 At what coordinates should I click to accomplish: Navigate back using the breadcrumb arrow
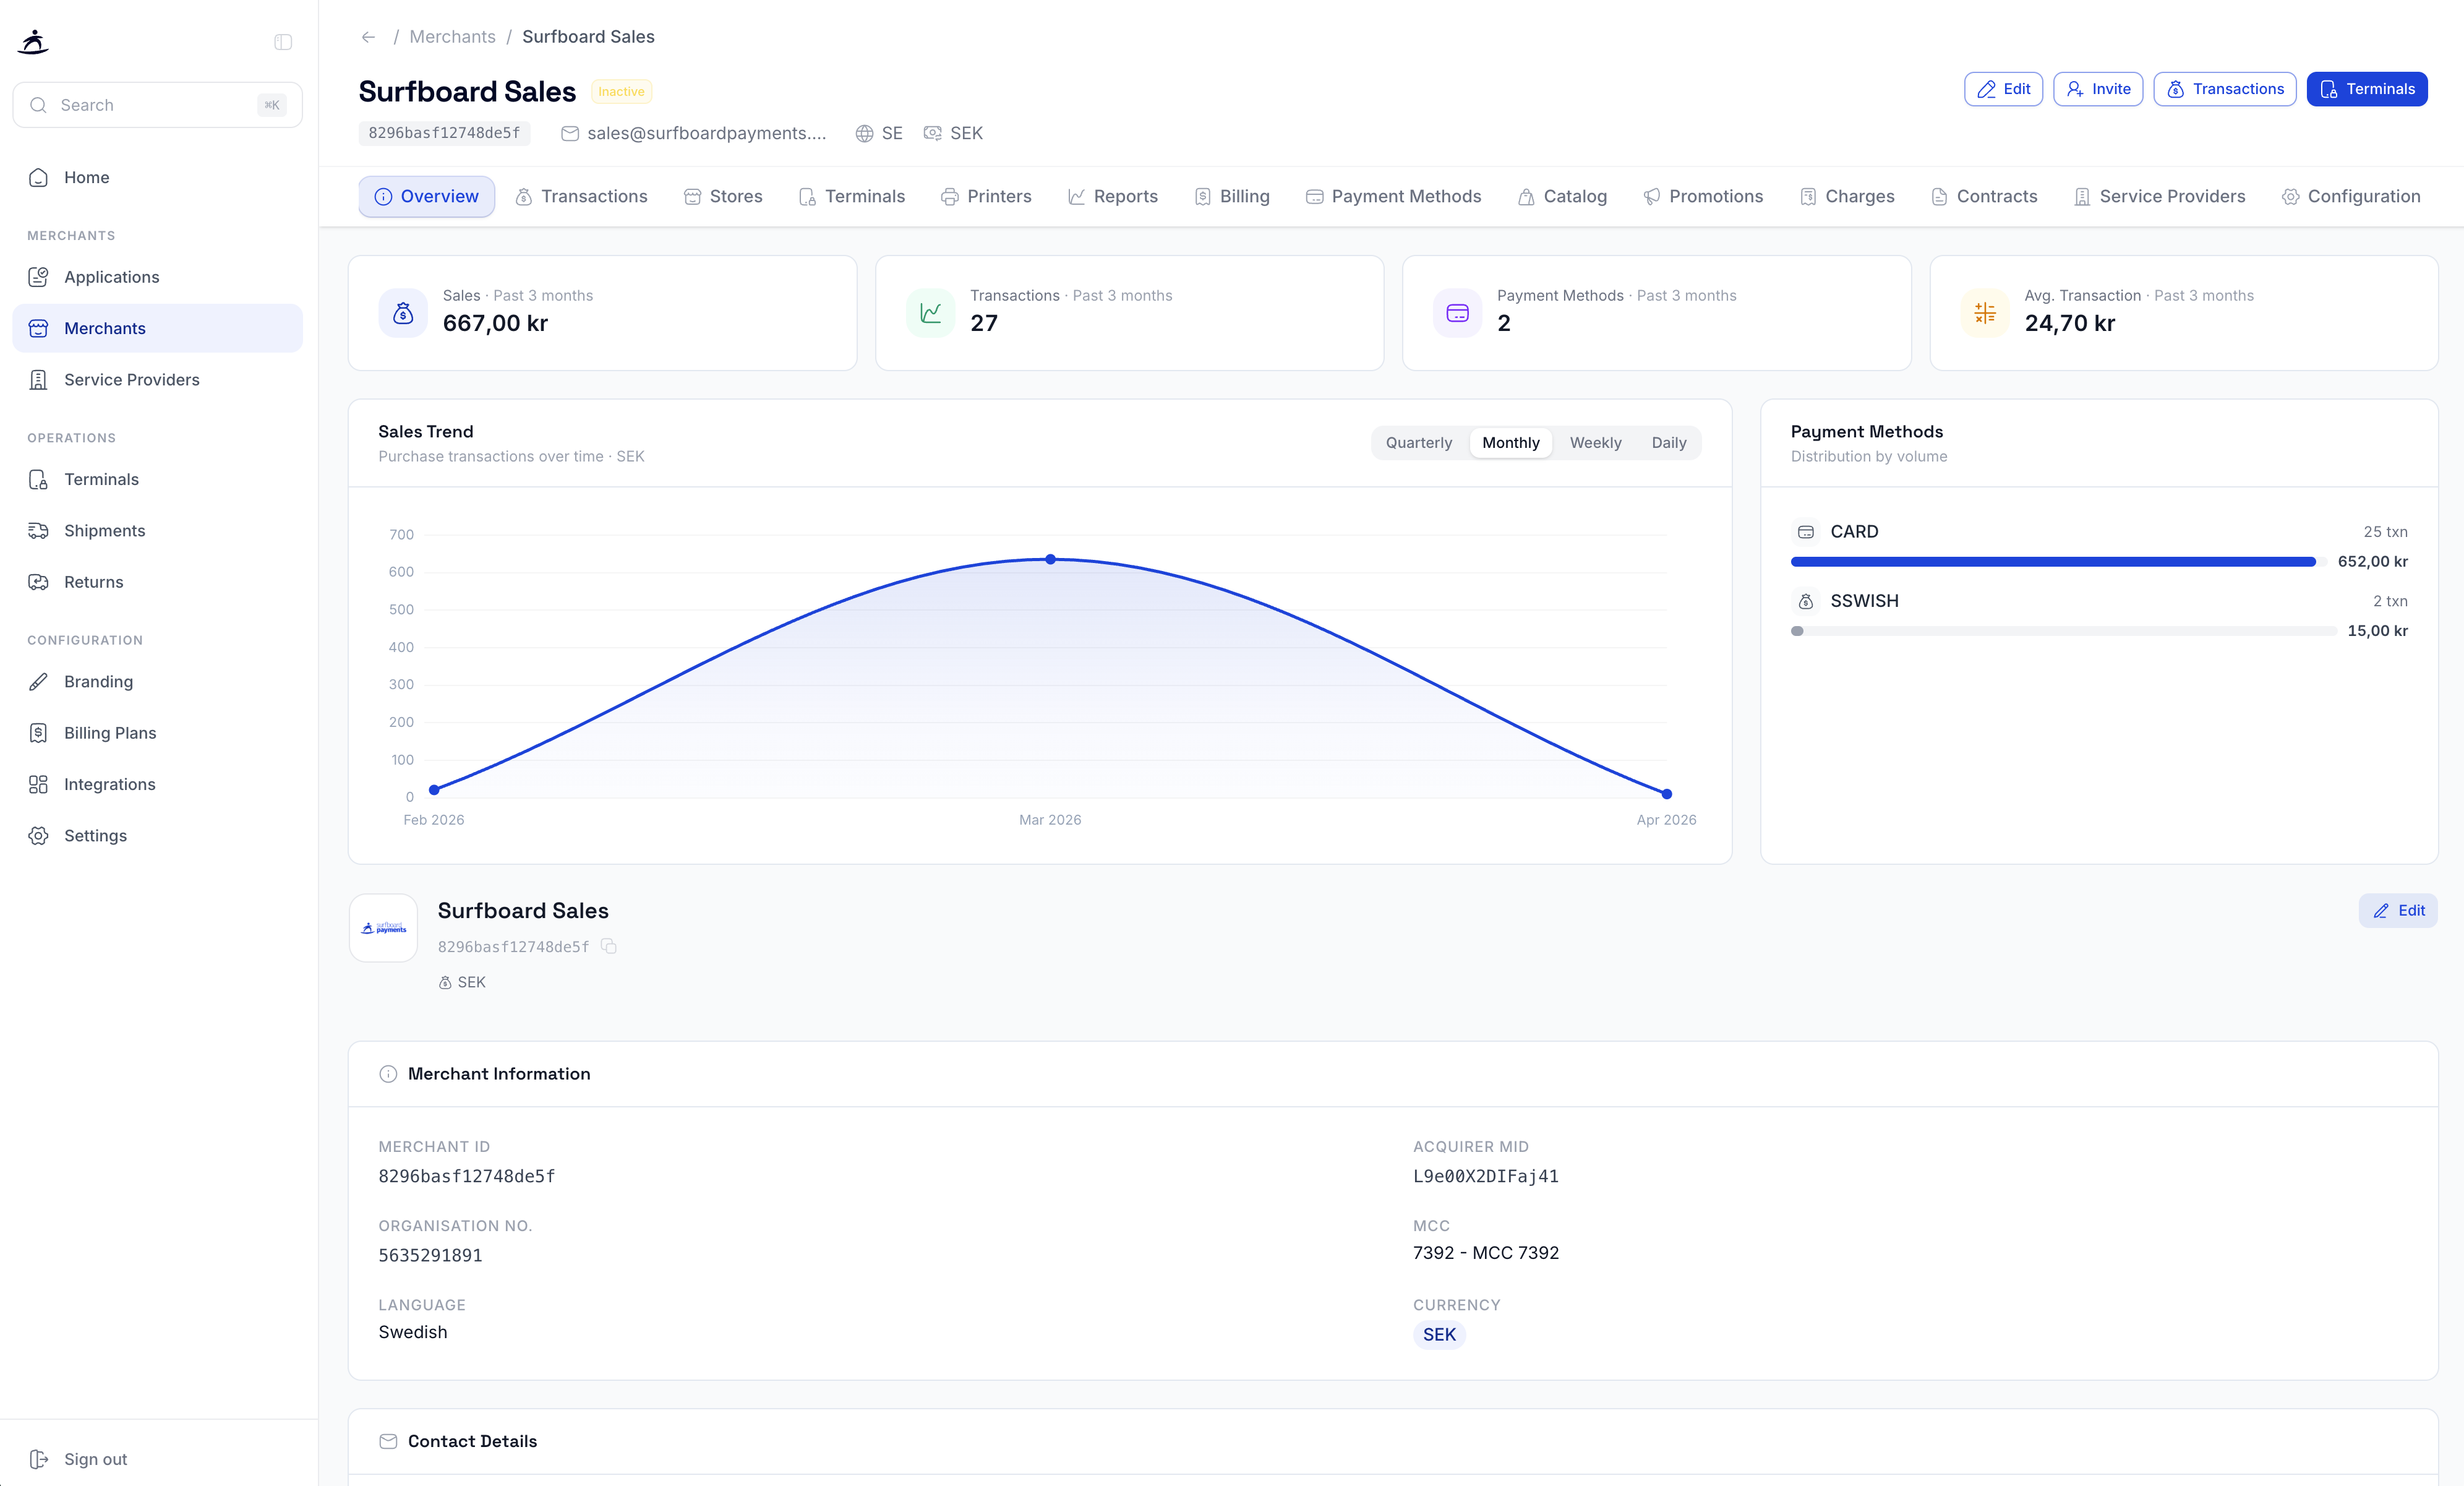[368, 36]
